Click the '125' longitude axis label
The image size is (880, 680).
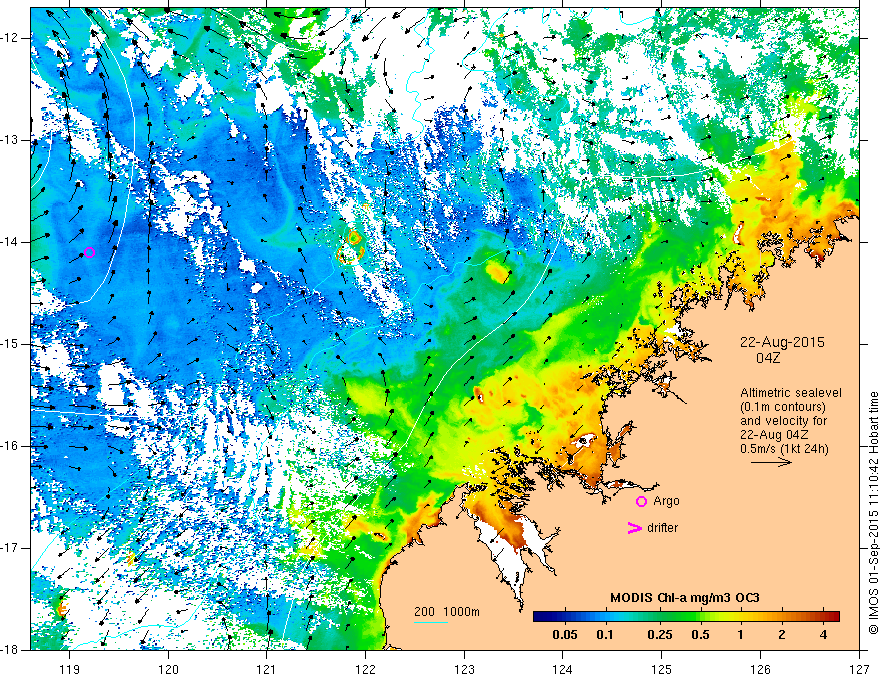[662, 670]
